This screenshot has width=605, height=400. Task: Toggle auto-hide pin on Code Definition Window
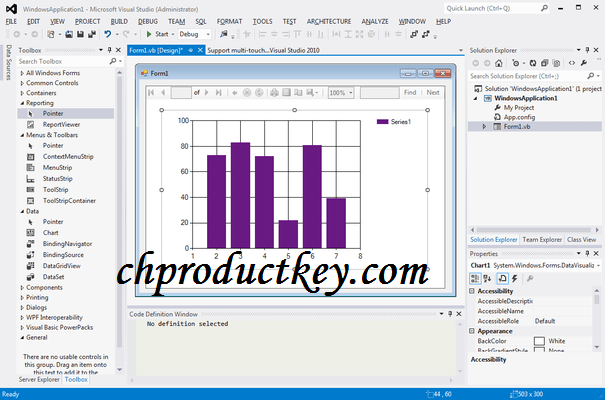click(450, 314)
